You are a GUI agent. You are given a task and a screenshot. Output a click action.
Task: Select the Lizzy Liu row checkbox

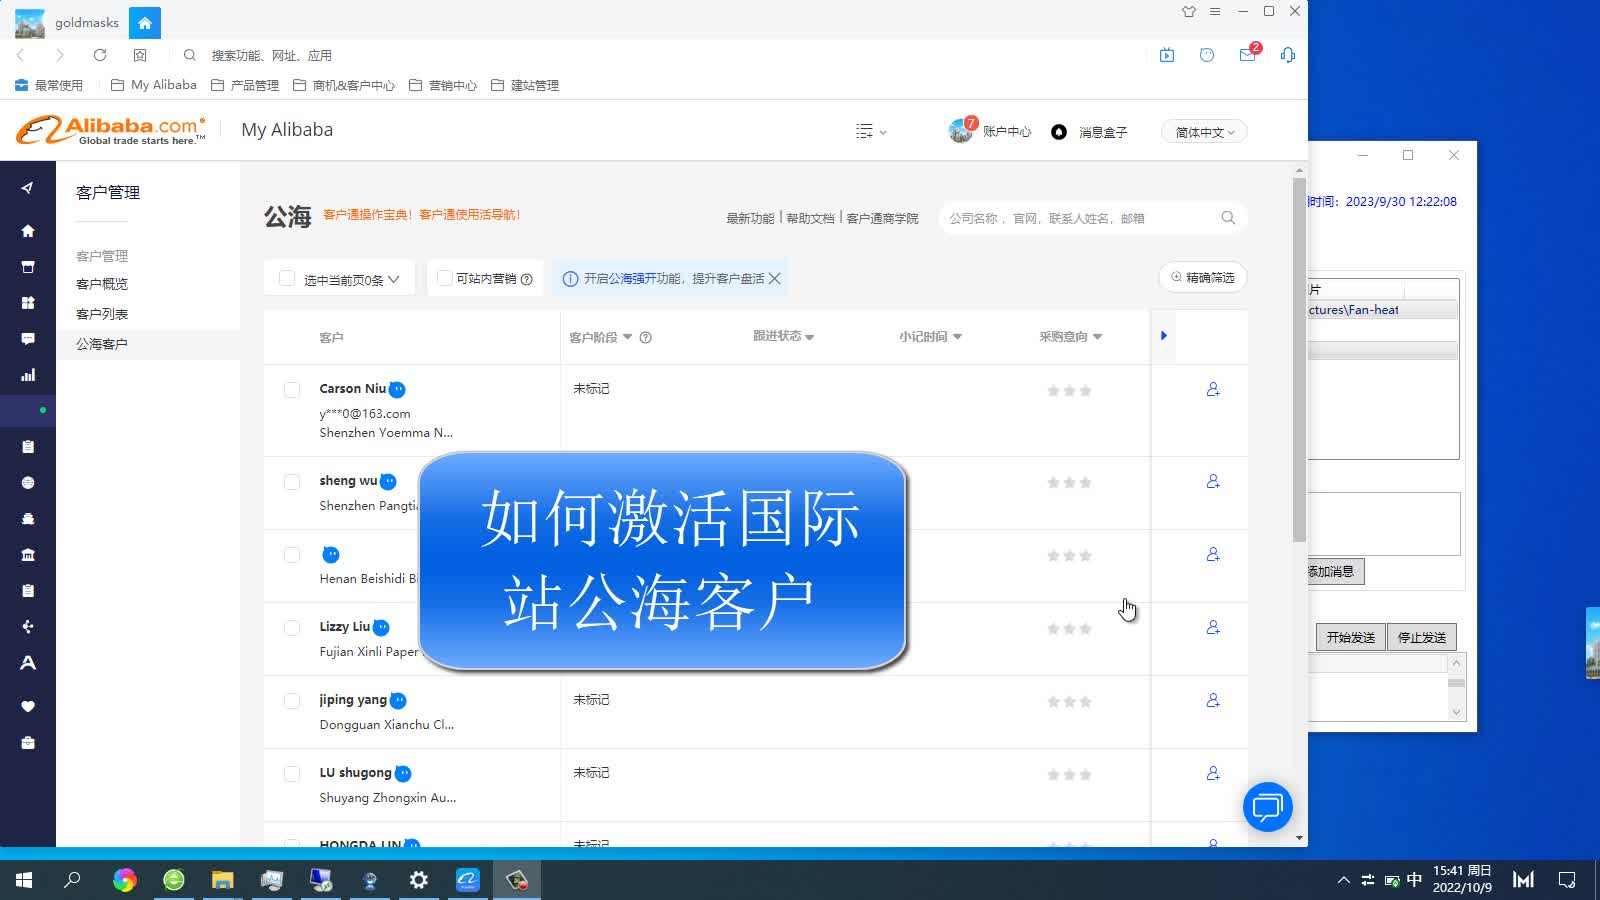tap(292, 628)
